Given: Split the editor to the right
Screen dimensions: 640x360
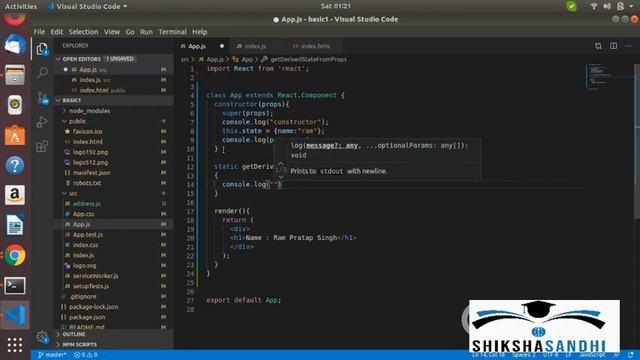Looking at the screenshot, I should (613, 46).
